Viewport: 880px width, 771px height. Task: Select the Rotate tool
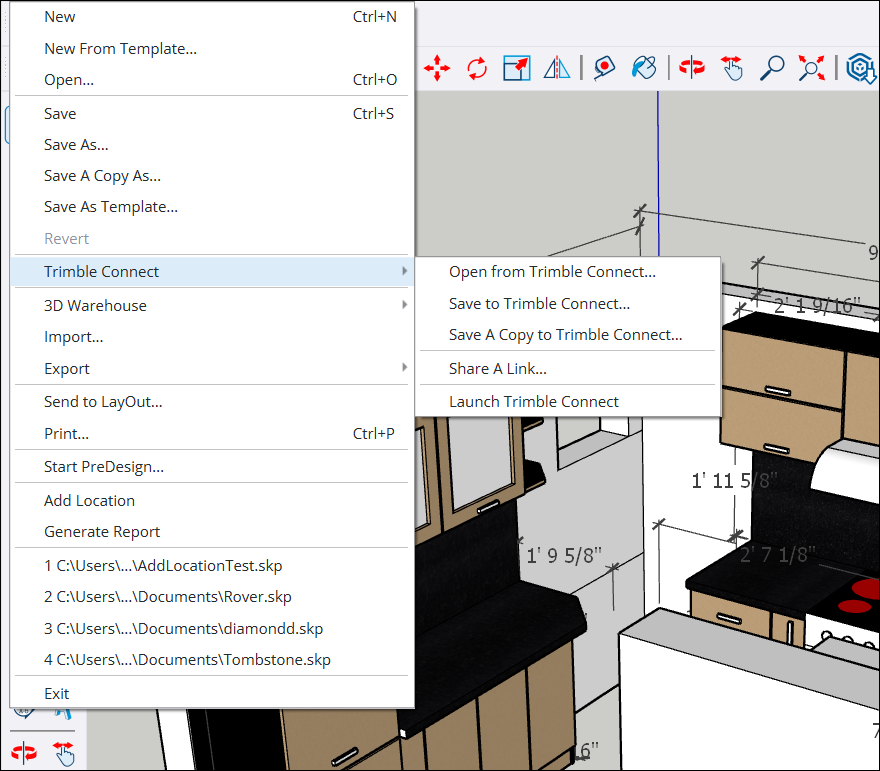[477, 68]
